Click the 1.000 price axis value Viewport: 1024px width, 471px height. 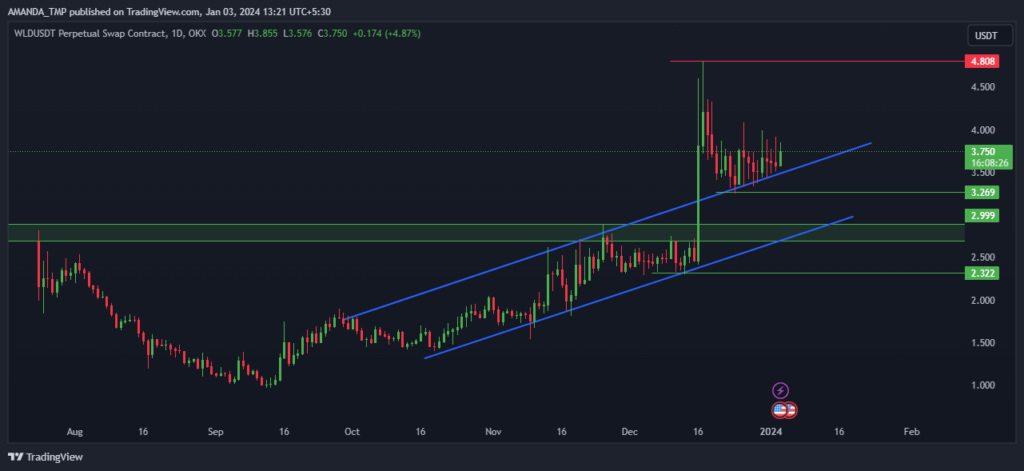click(983, 385)
